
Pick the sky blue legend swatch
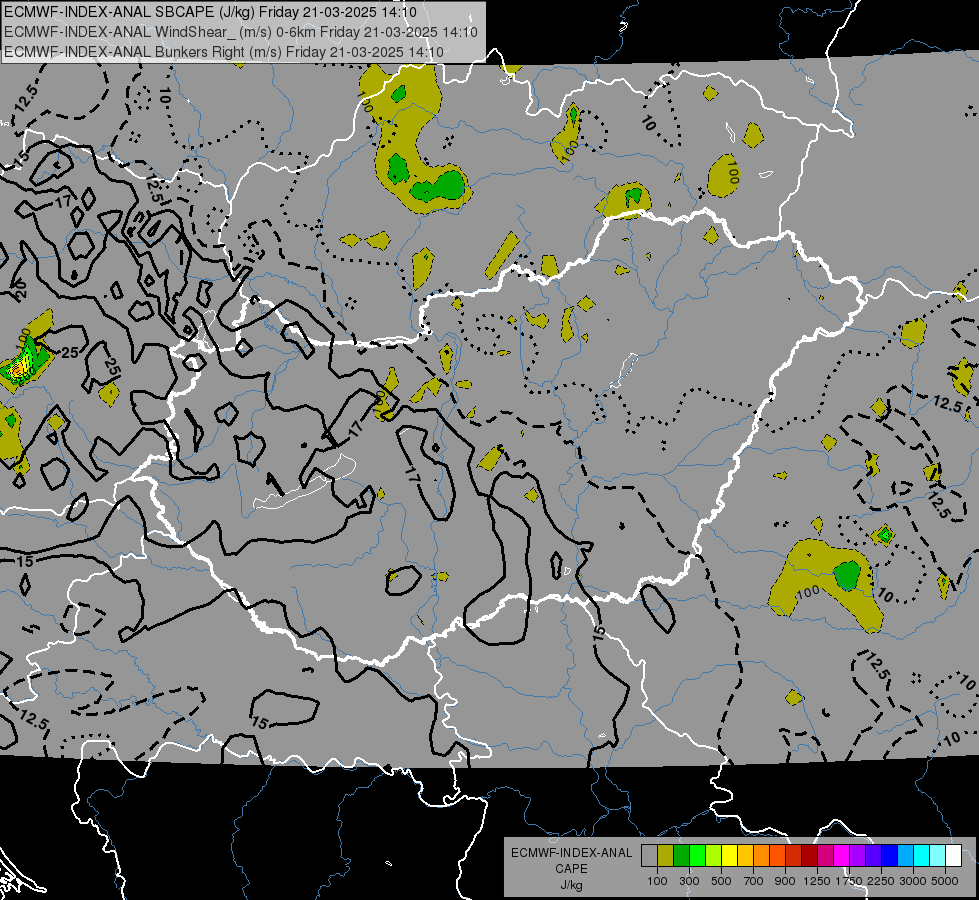click(x=906, y=855)
